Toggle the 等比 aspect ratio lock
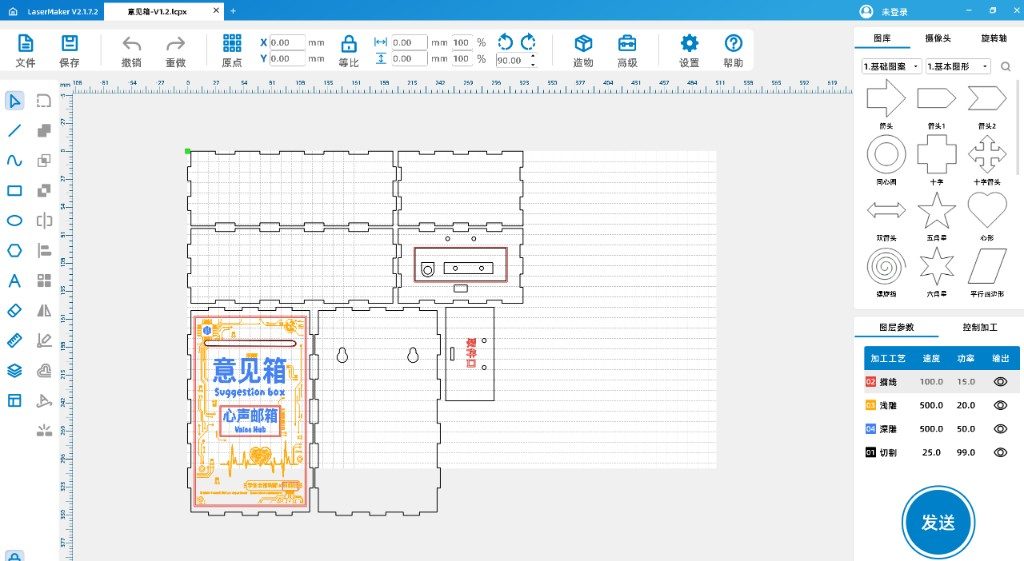Image resolution: width=1024 pixels, height=561 pixels. tap(349, 44)
